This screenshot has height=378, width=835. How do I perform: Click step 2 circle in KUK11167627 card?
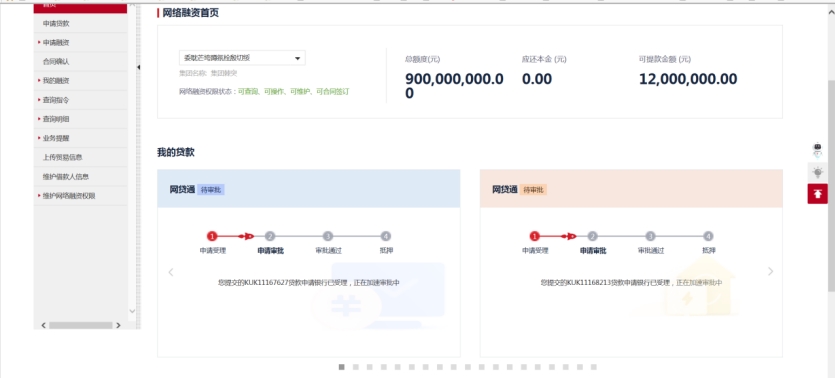click(270, 236)
